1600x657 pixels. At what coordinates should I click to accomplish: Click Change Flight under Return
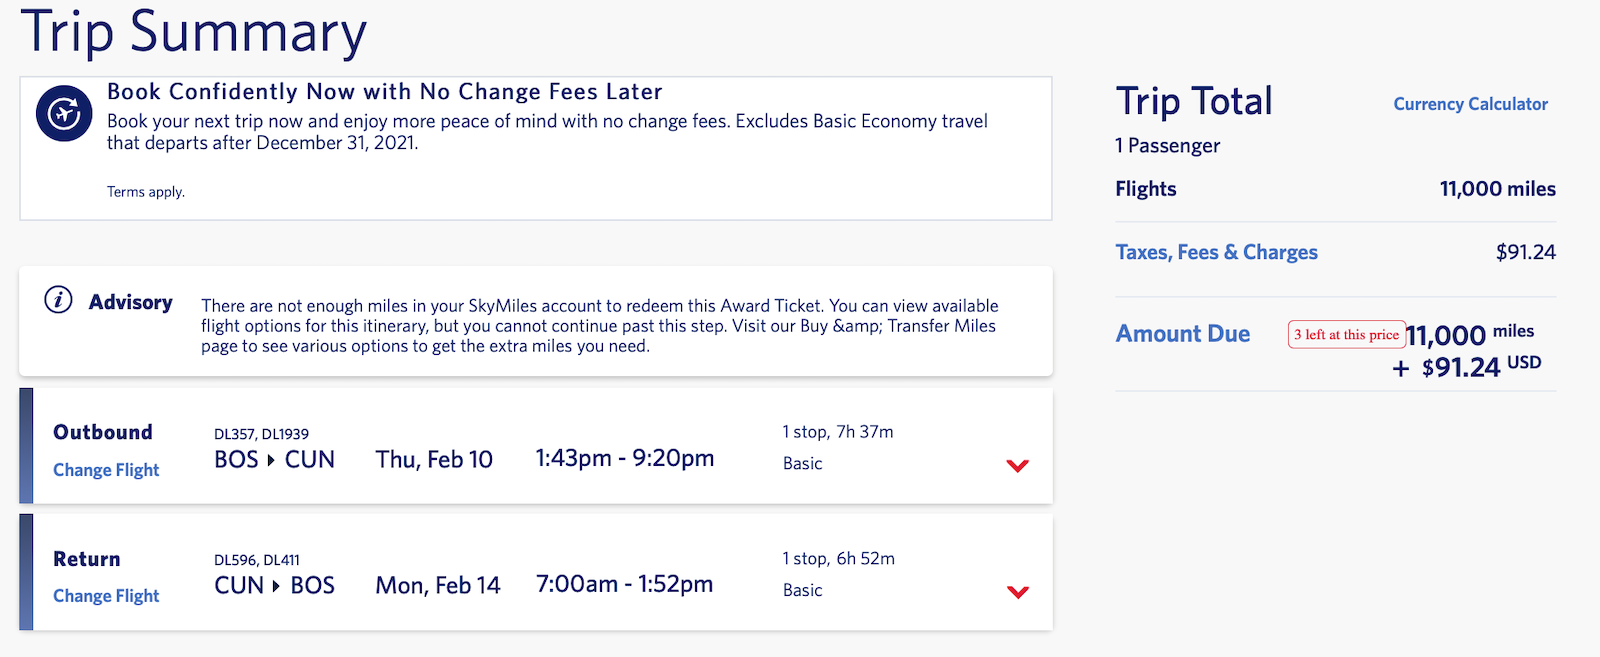point(106,596)
